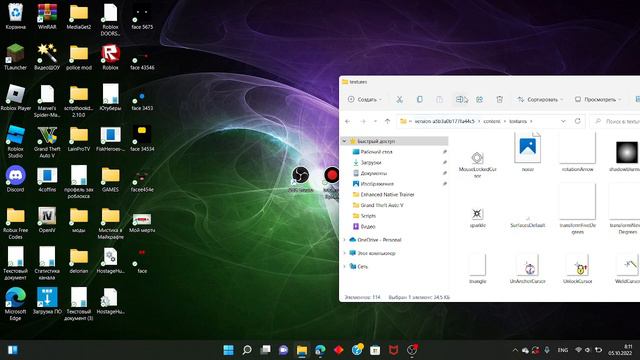Open the Discord desktop icon
The width and height of the screenshot is (640, 360).
tap(16, 179)
